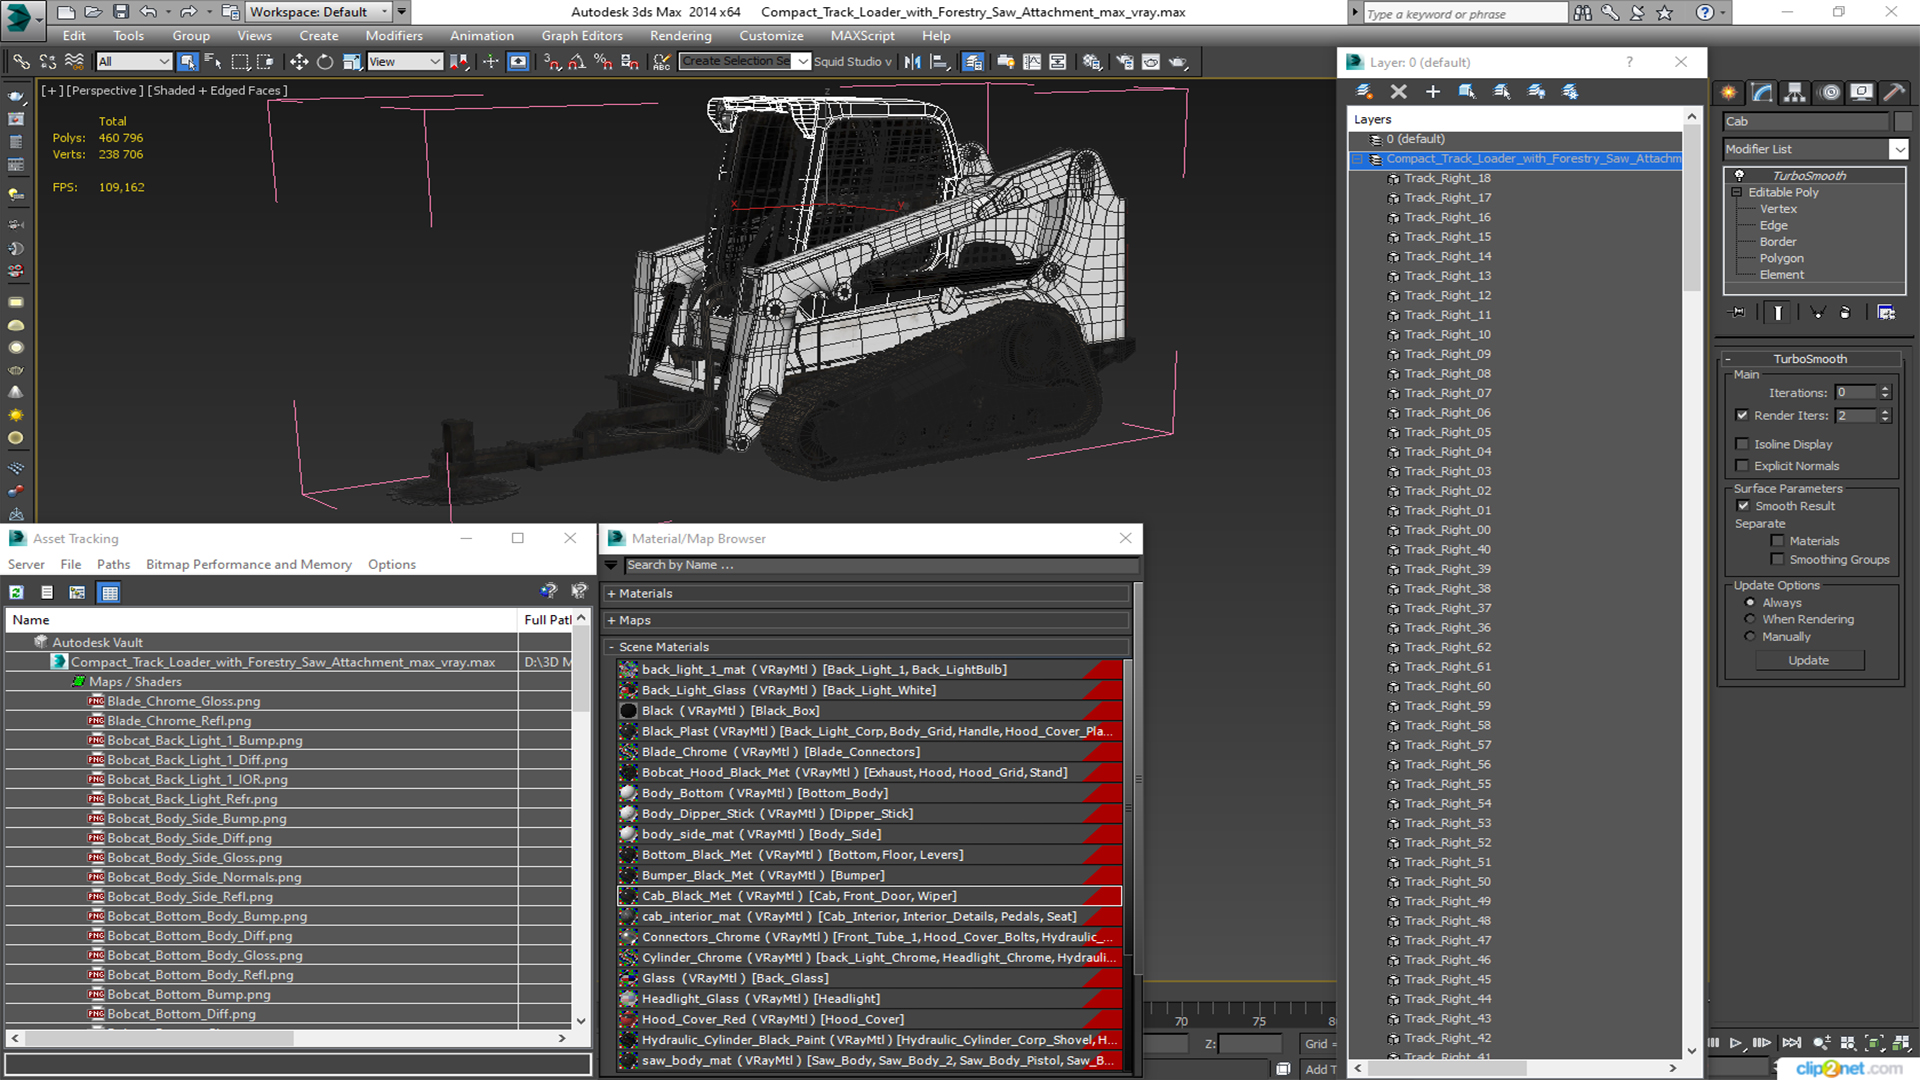
Task: Open the Modifiers menu
Action: 394,36
